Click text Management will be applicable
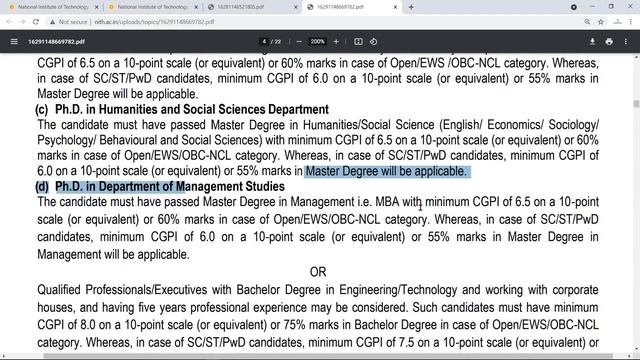Viewport: 640px width, 360px height. click(x=113, y=255)
